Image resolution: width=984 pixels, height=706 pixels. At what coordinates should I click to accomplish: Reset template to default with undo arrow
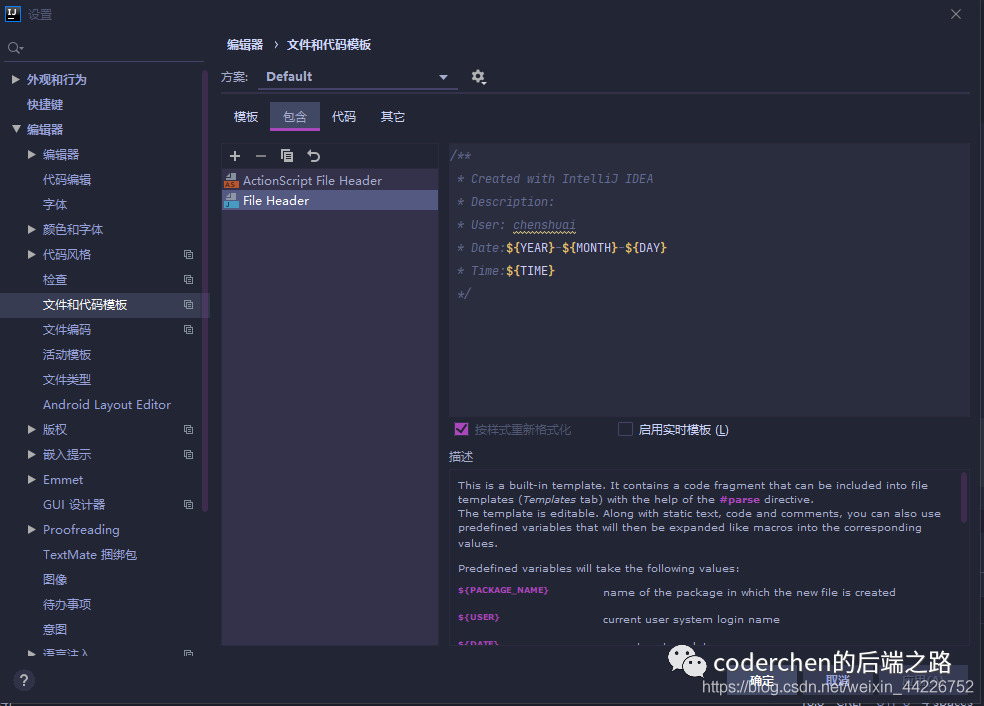[313, 156]
